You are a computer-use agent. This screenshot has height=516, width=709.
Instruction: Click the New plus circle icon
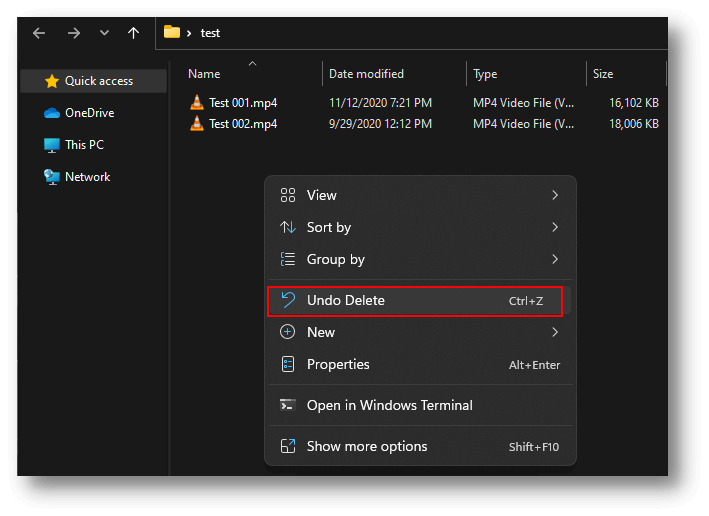coord(288,332)
